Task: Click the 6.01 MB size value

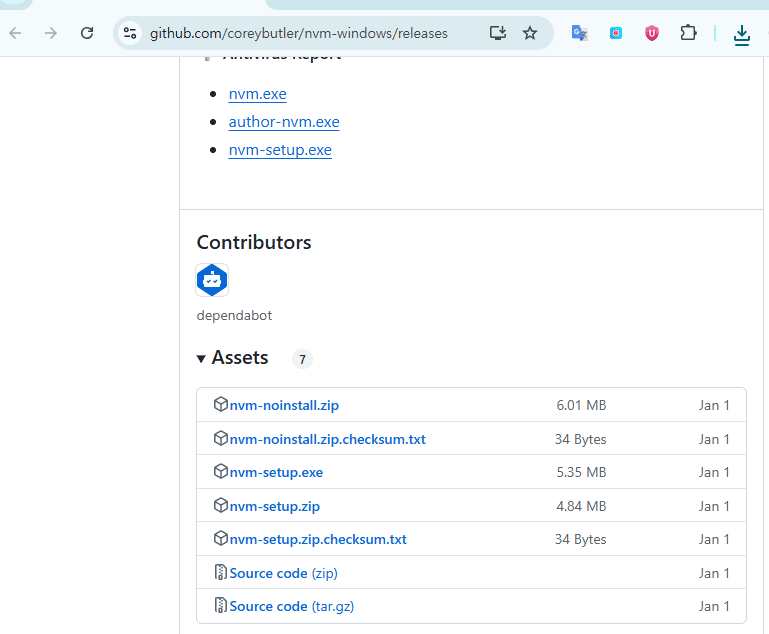Action: (x=581, y=406)
